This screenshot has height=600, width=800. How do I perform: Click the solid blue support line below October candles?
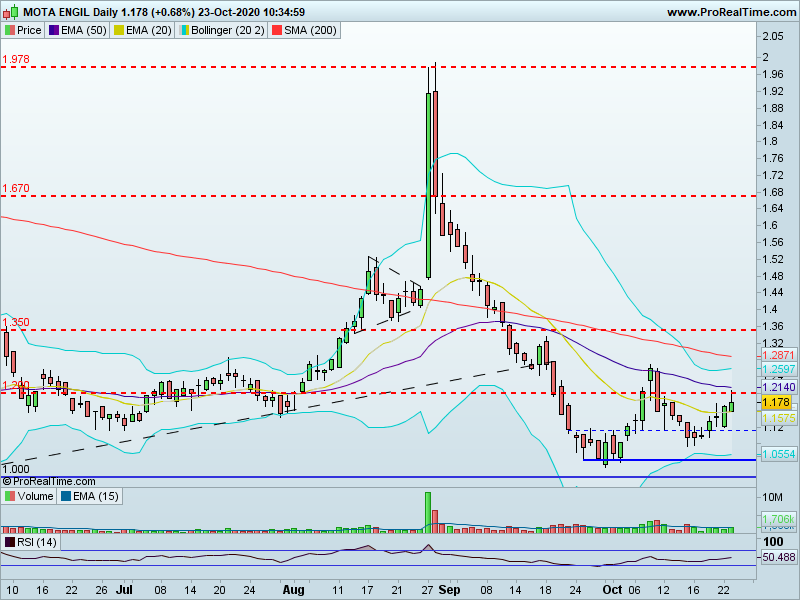669,460
